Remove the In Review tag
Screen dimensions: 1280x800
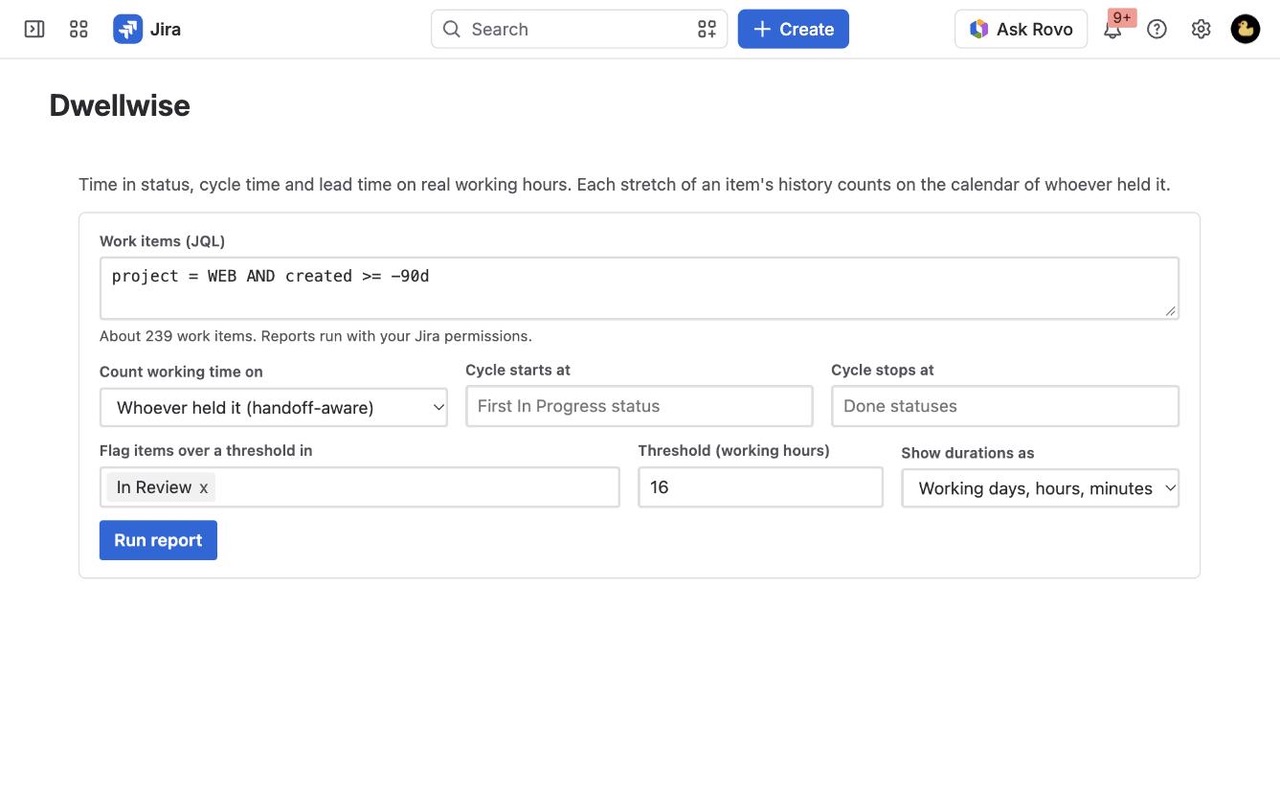point(203,488)
